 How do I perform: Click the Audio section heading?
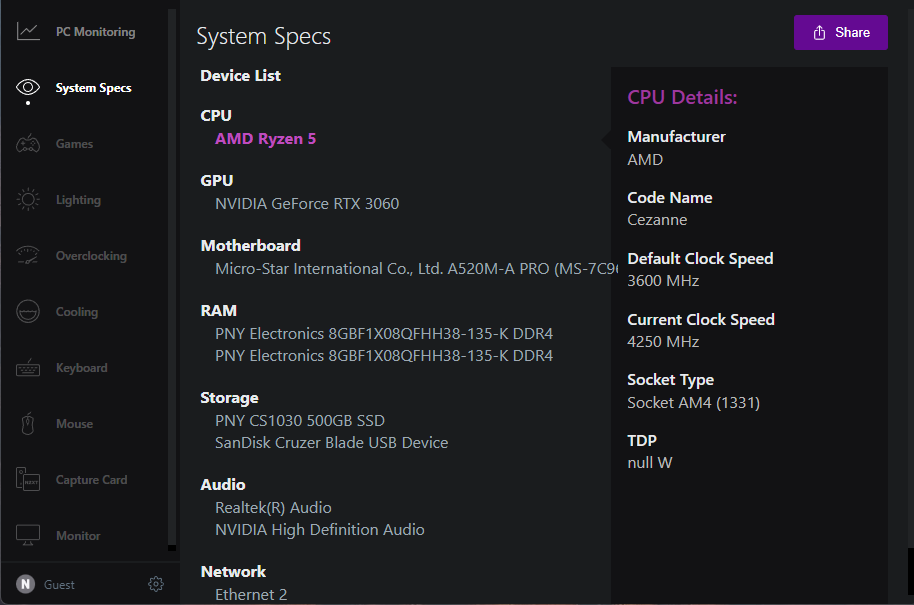223,485
